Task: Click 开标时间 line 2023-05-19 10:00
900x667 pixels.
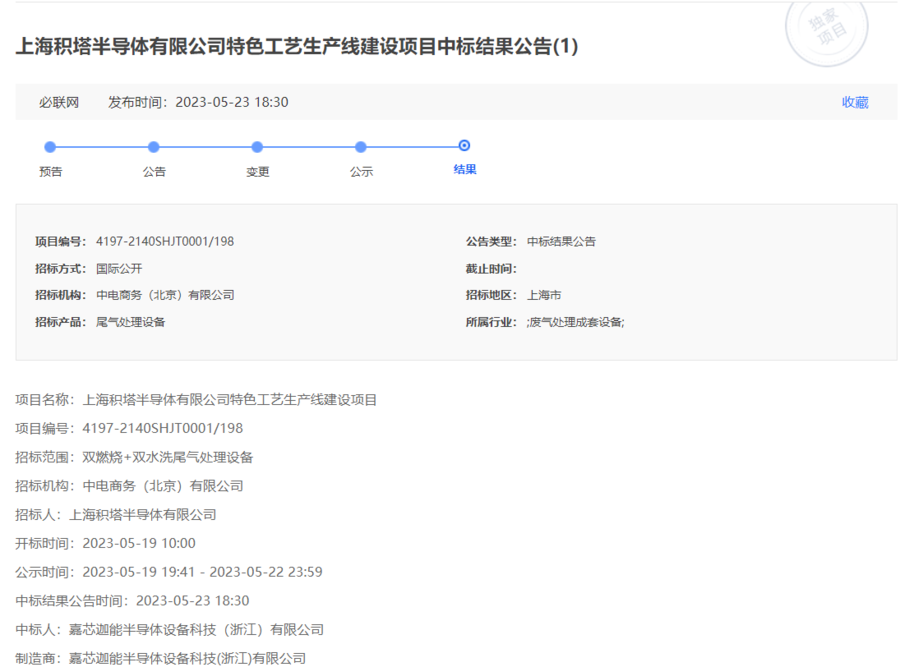Action: click(x=106, y=543)
